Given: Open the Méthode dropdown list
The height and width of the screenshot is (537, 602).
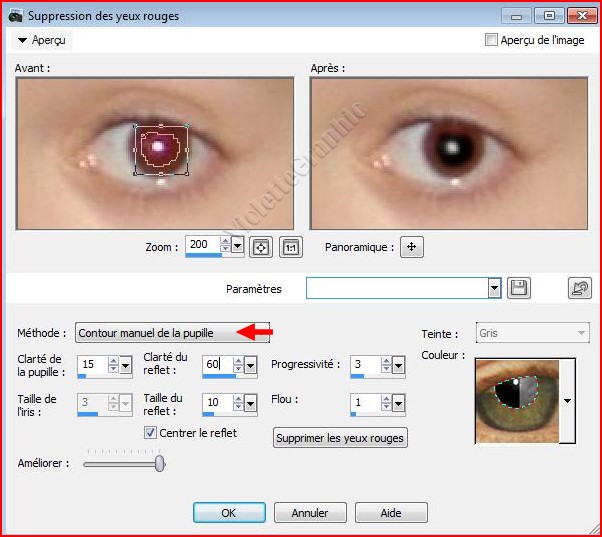Looking at the screenshot, I should (x=160, y=333).
